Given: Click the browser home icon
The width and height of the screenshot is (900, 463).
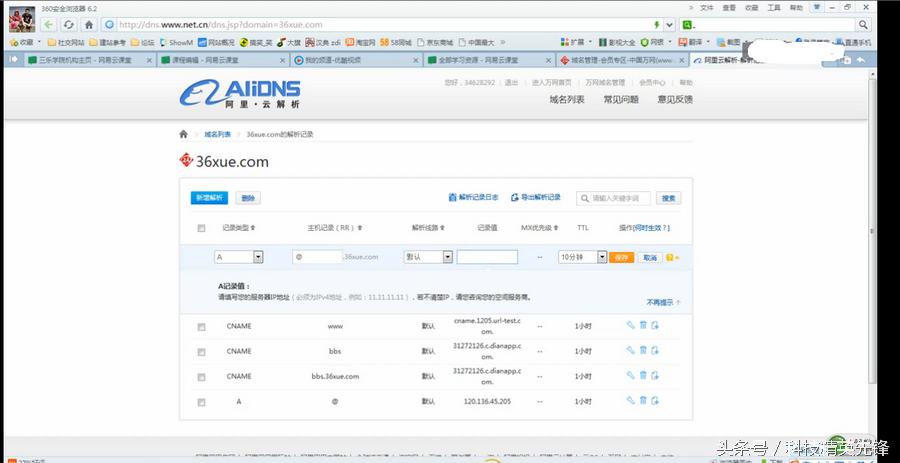Looking at the screenshot, I should 88,25.
